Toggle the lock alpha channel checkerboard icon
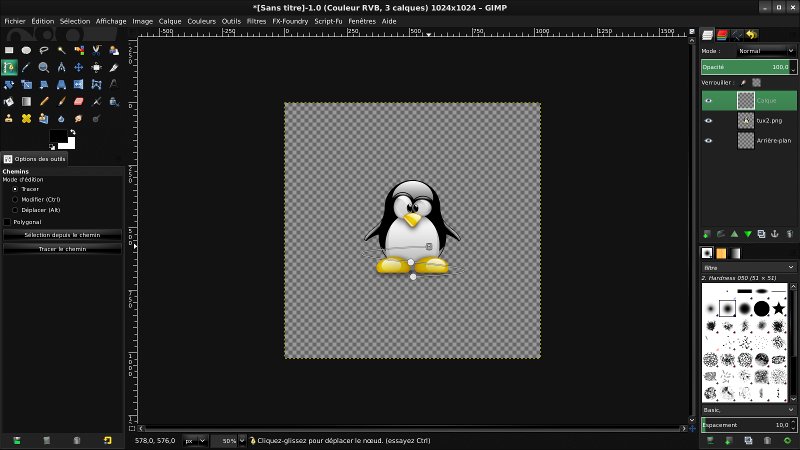The height and width of the screenshot is (450, 800). pos(757,83)
